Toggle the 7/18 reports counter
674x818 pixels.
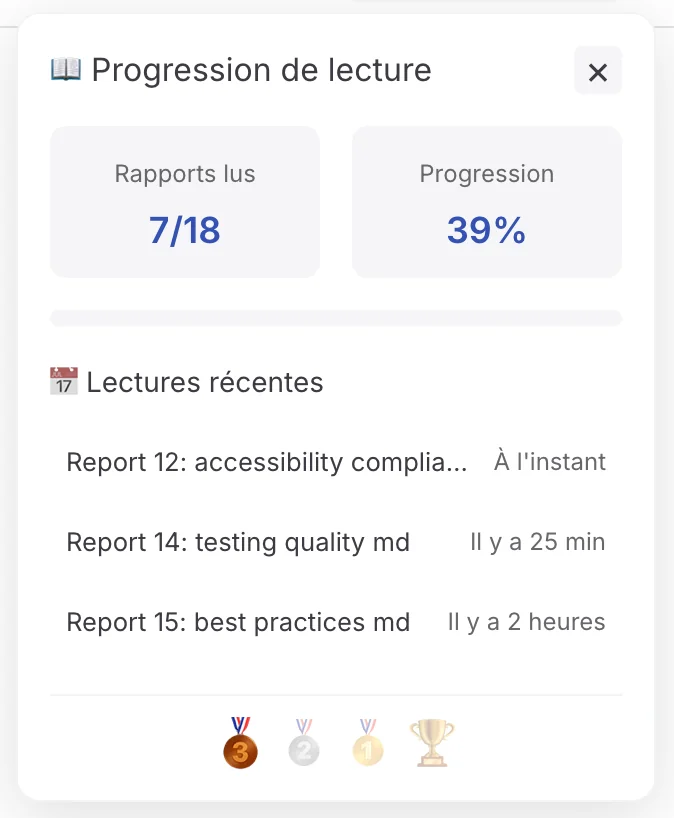click(184, 230)
